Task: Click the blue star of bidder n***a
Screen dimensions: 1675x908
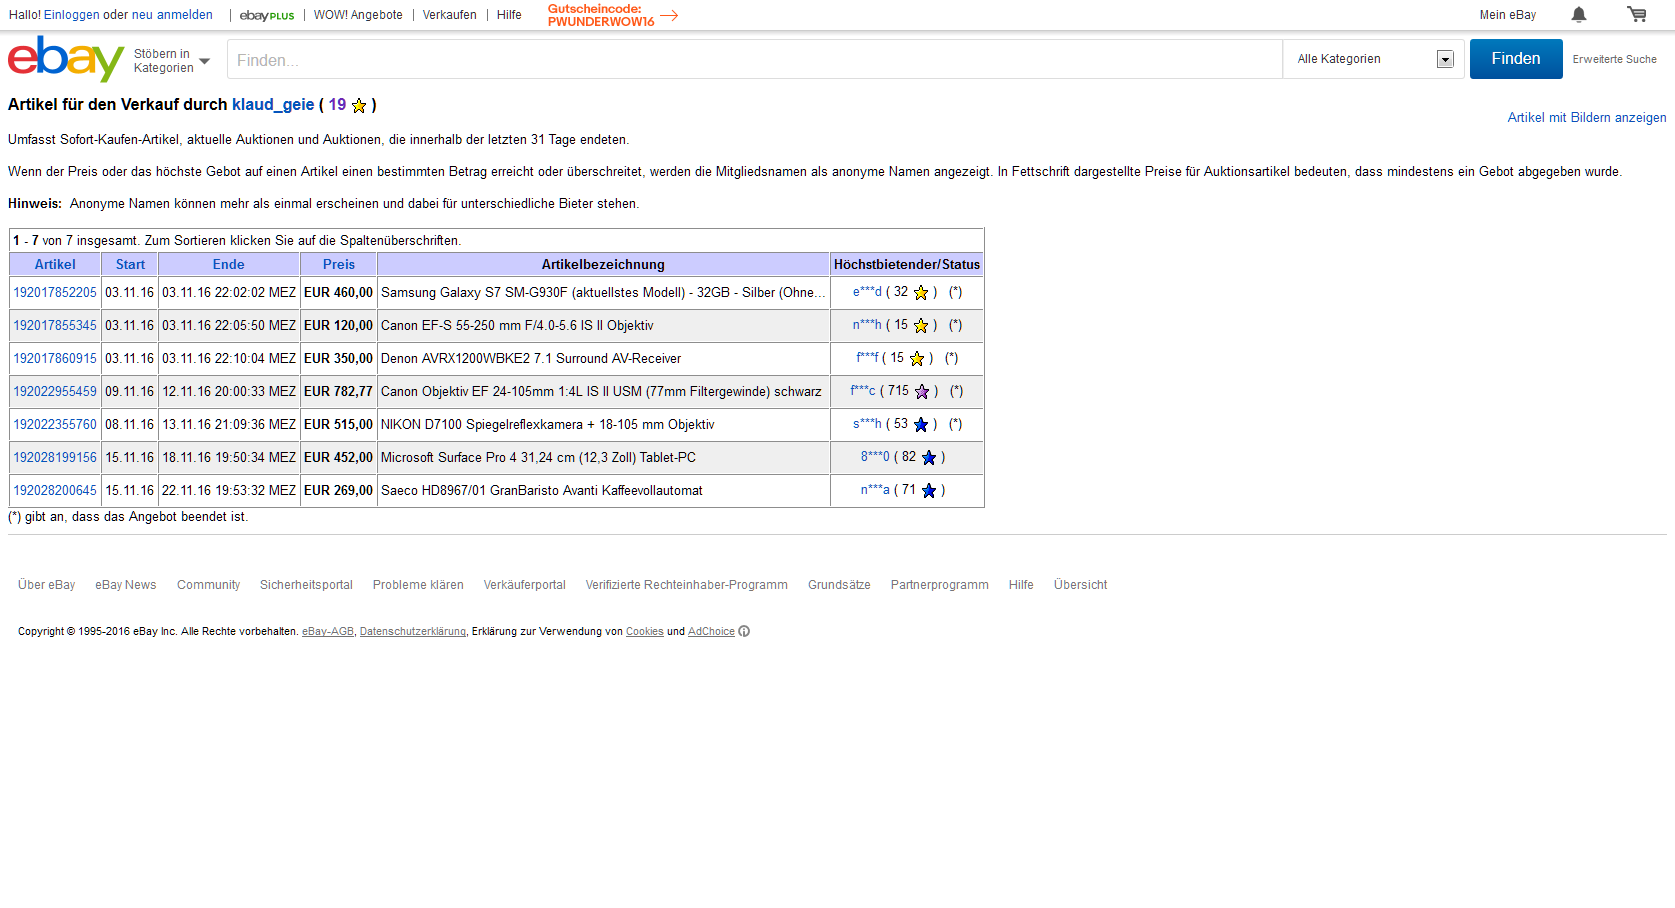Action: 929,490
